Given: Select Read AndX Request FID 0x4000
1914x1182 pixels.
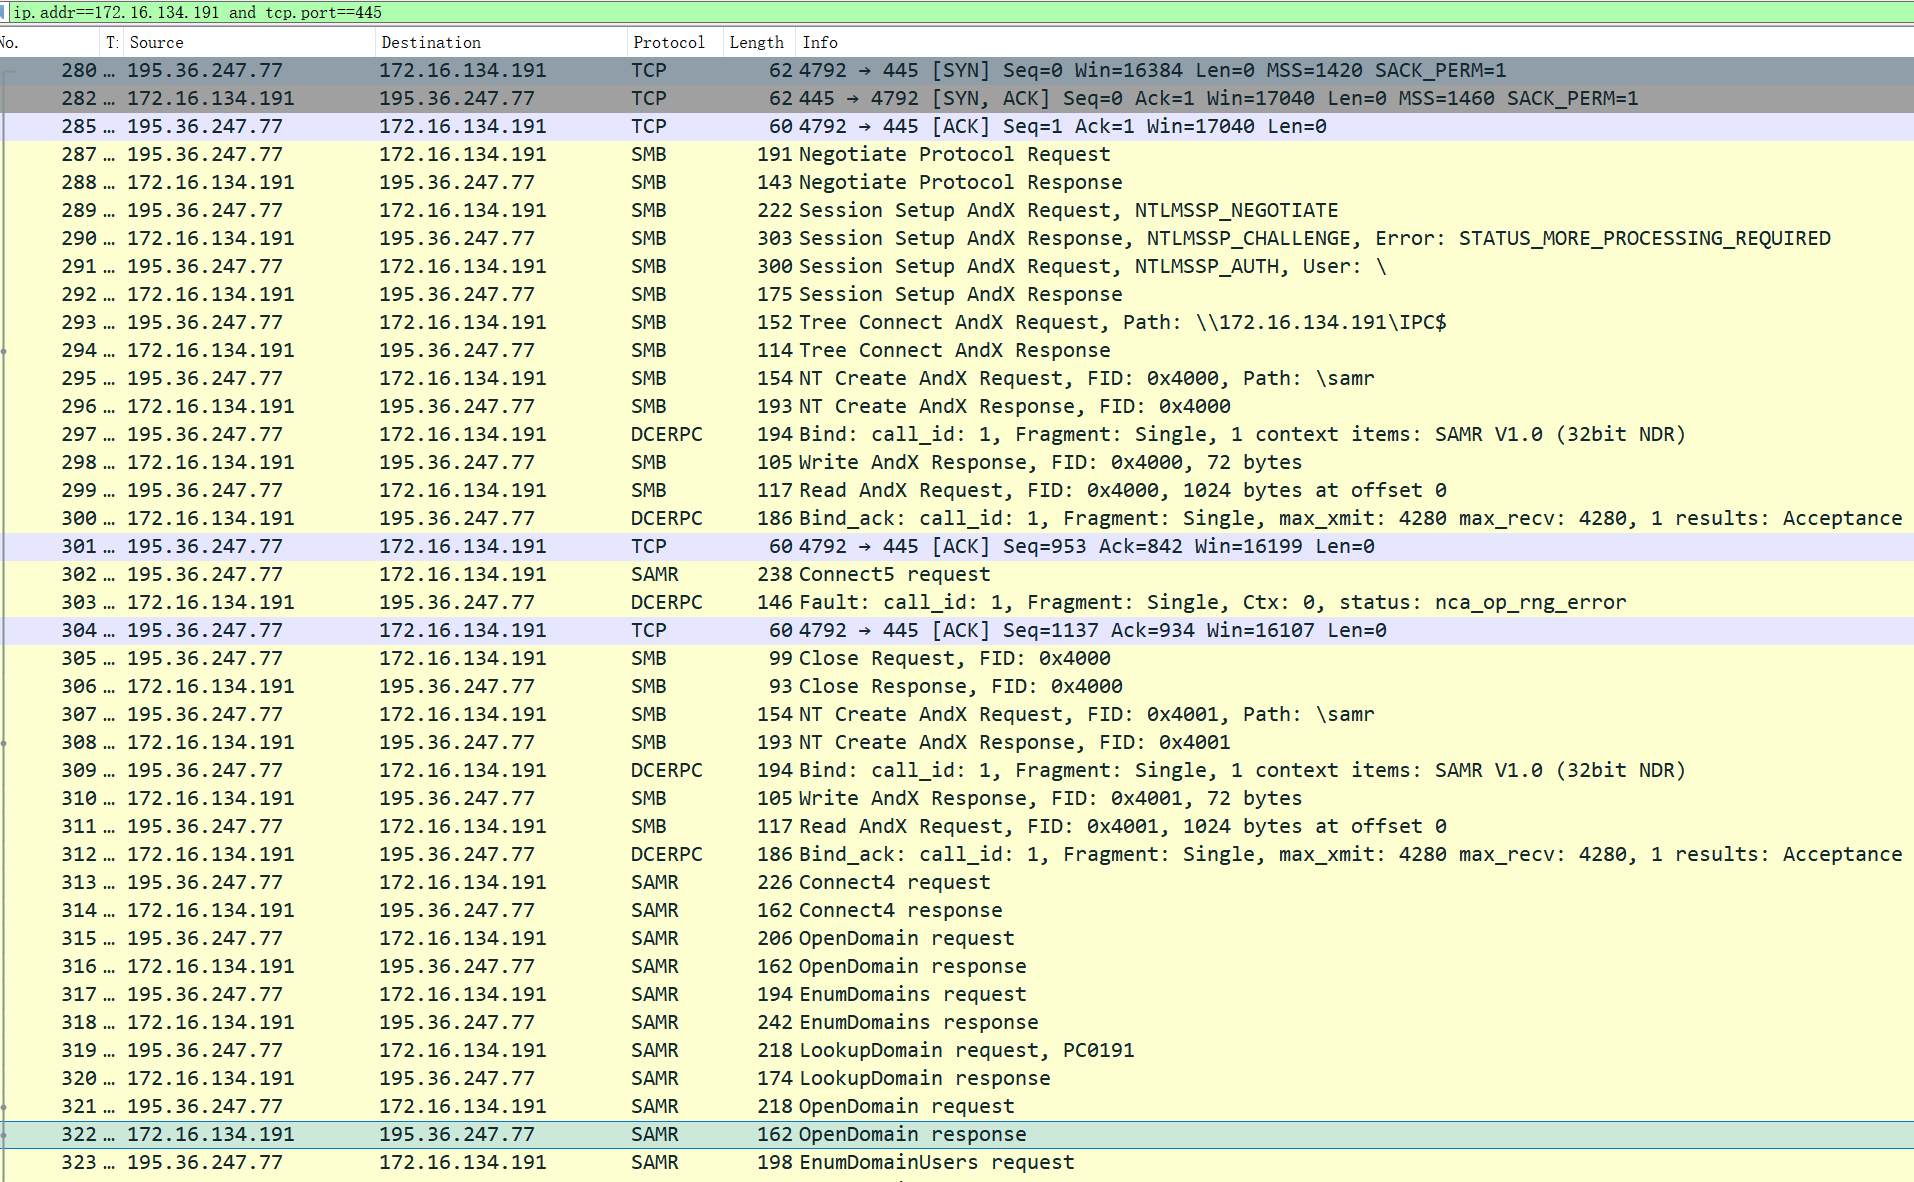Looking at the screenshot, I should tap(957, 490).
